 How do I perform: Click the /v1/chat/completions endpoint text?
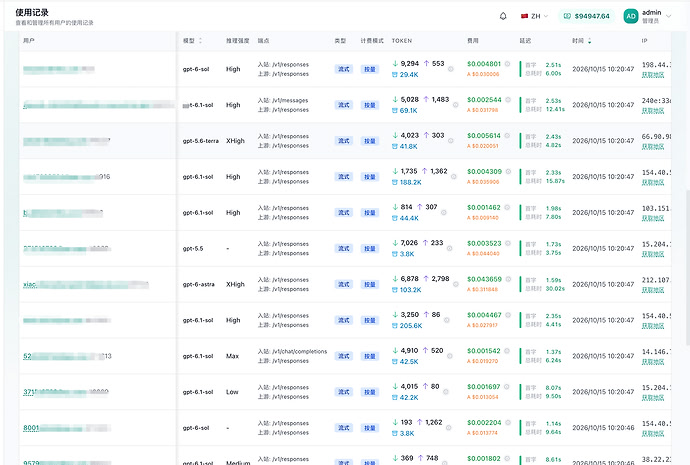click(x=300, y=351)
